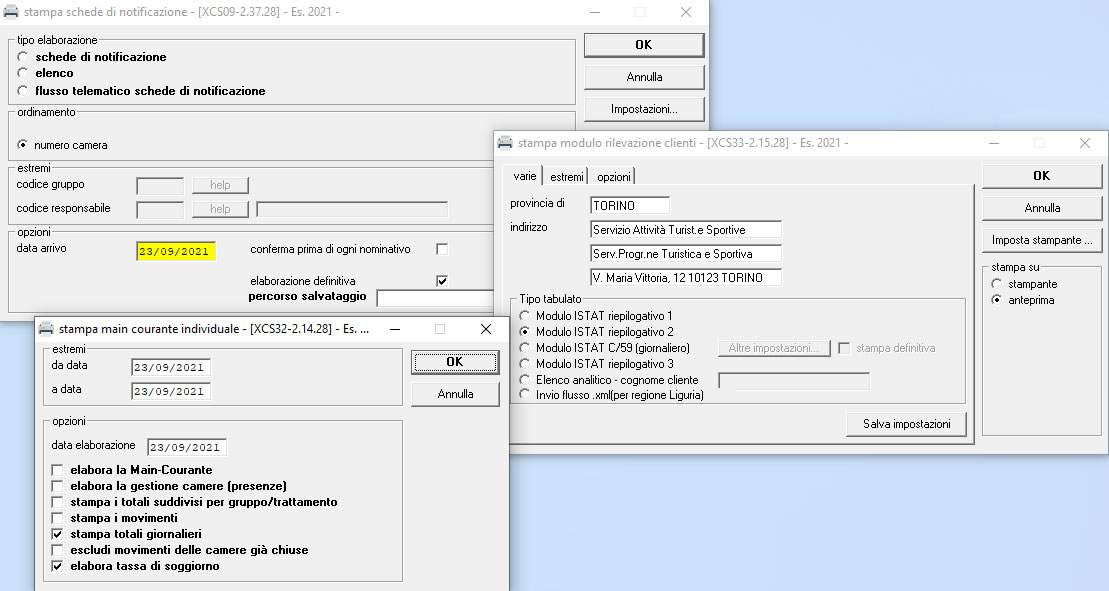Select 'anteprima' as print destination
Image resolution: width=1109 pixels, height=591 pixels.
coord(997,300)
